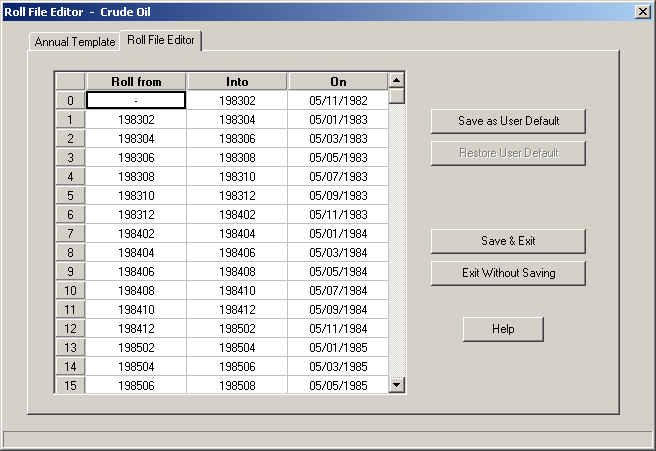Choose Exit Without Saving
The height and width of the screenshot is (451, 656).
coord(508,273)
